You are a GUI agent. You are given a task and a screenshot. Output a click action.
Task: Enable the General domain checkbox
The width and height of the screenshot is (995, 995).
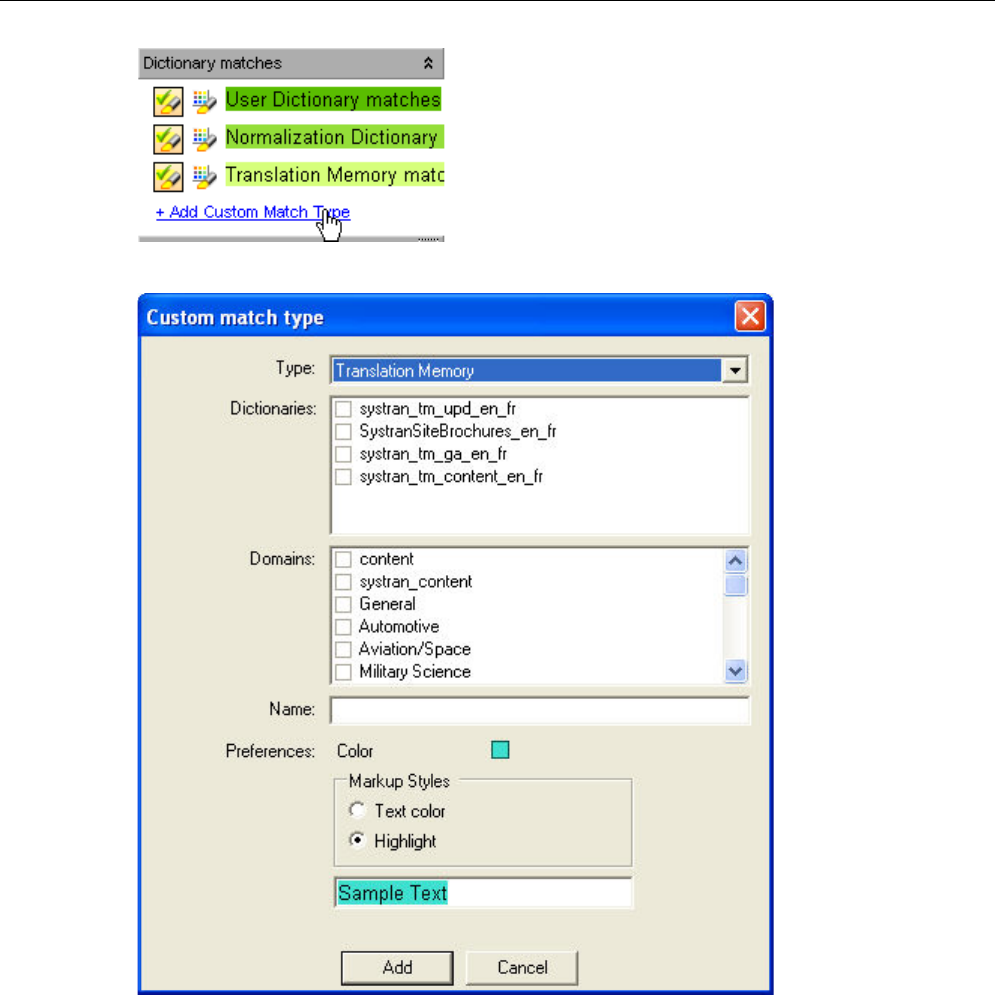343,604
